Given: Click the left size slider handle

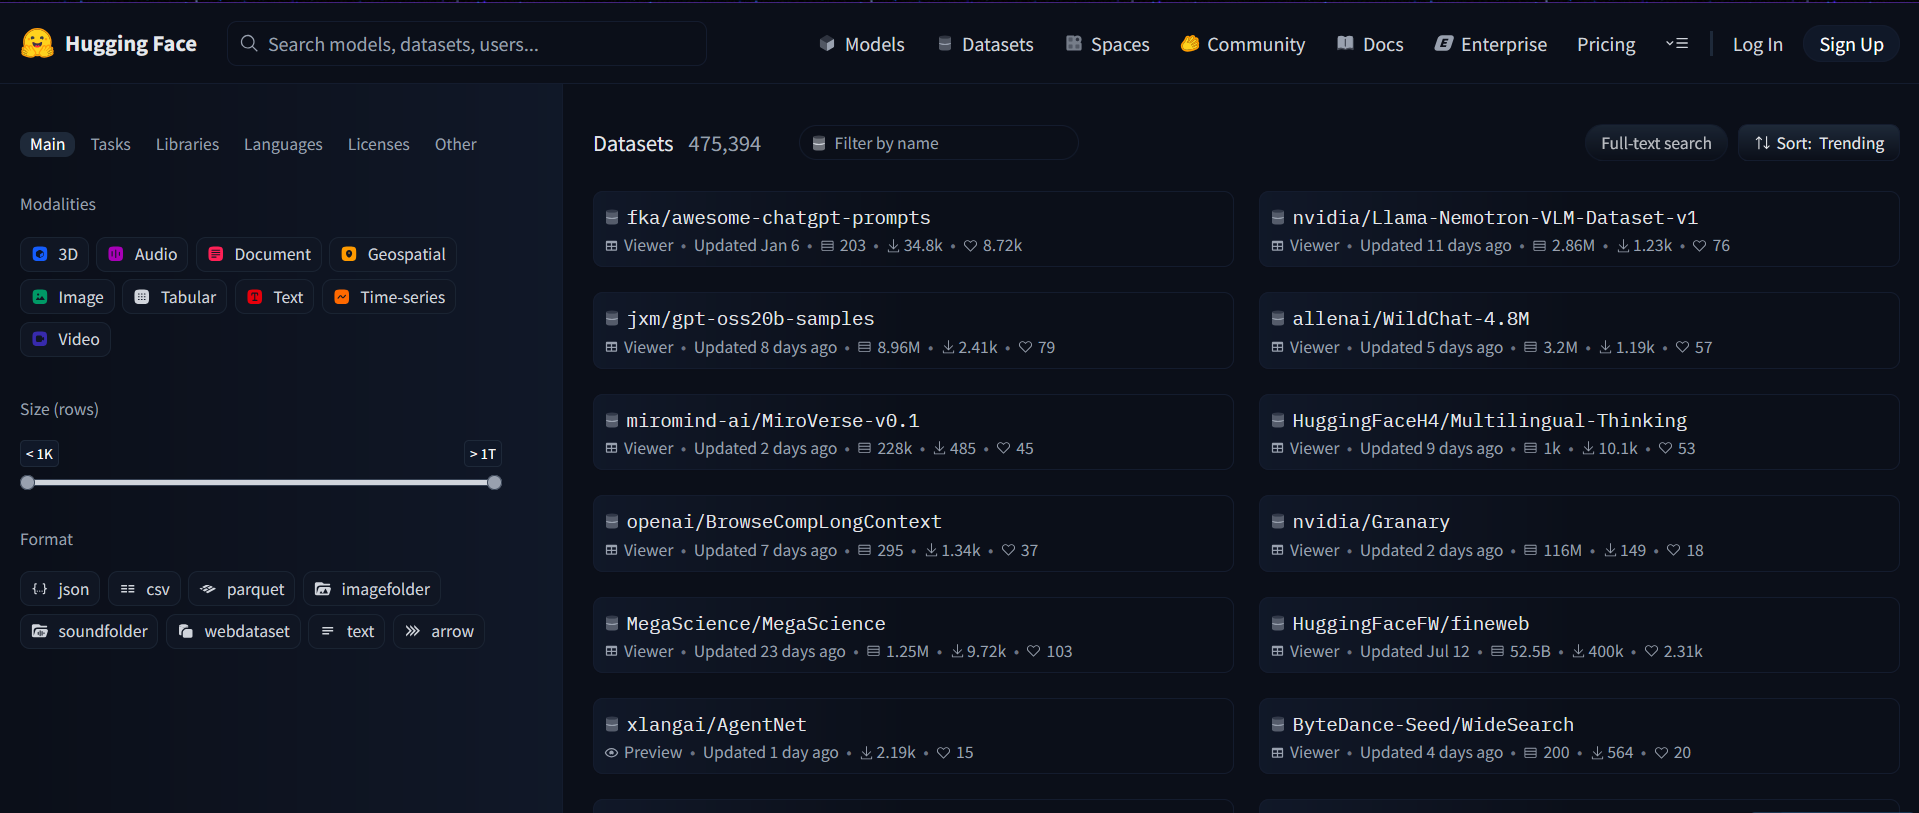Looking at the screenshot, I should coord(28,482).
